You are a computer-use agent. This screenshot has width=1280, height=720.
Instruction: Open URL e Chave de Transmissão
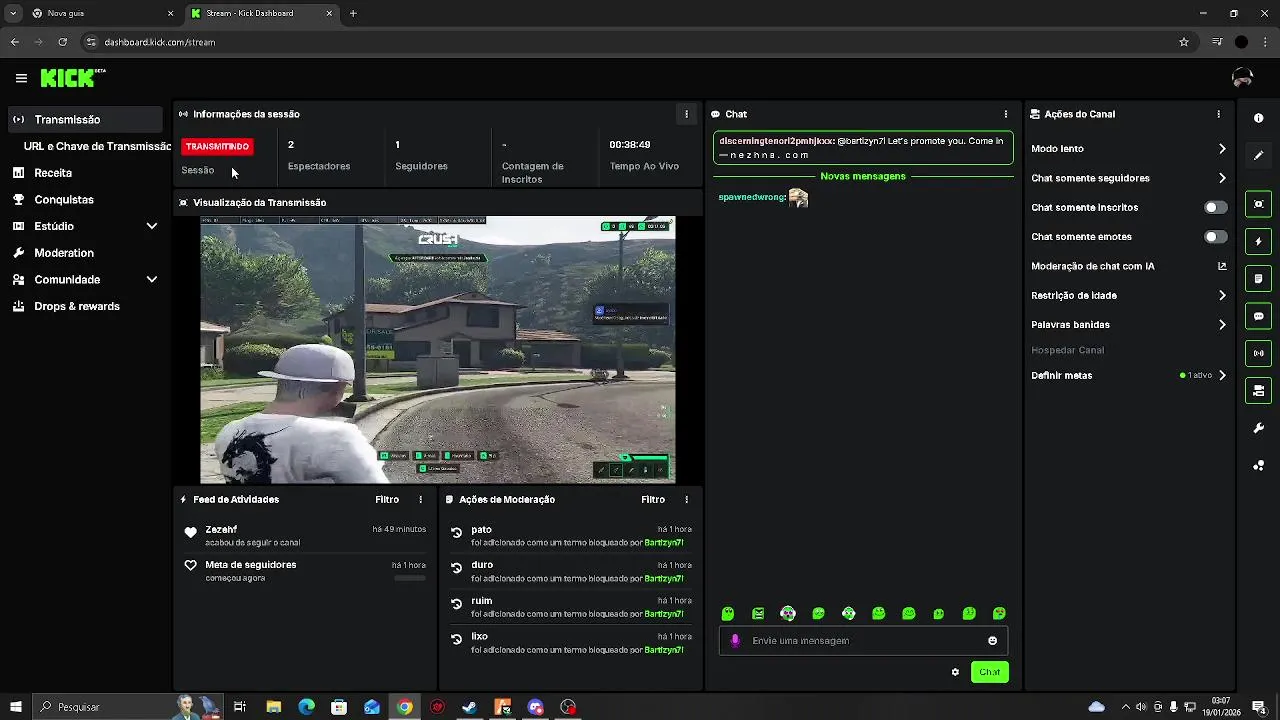(97, 146)
